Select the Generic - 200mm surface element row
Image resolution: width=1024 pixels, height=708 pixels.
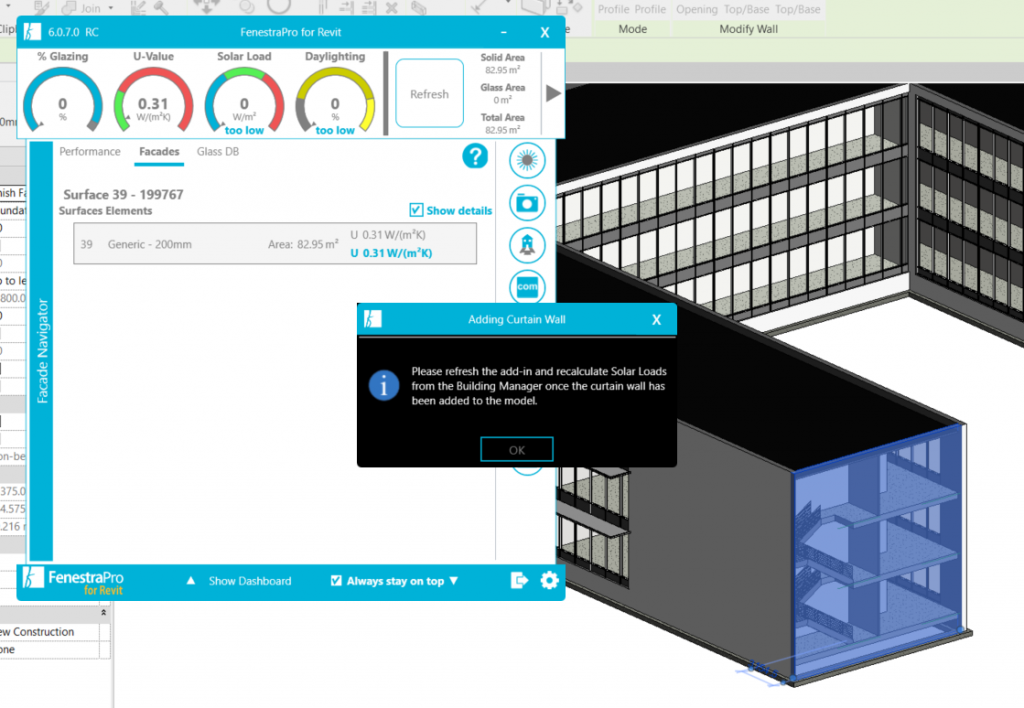275,244
